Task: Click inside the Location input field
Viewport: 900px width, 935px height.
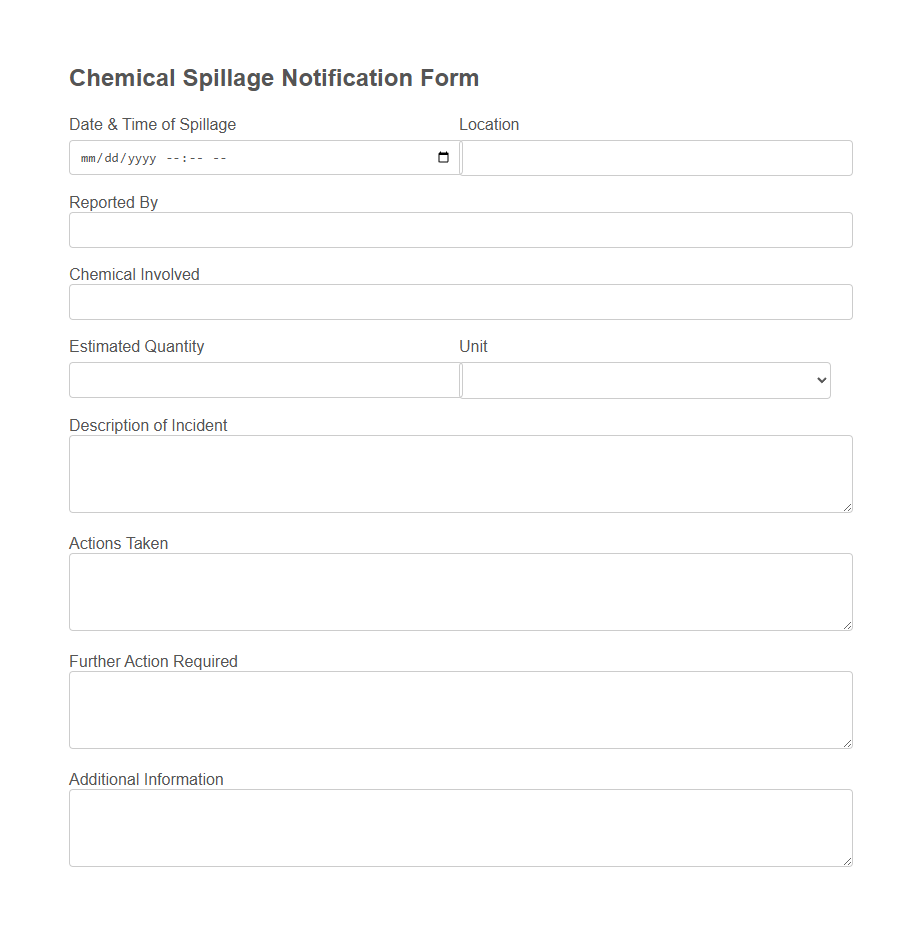Action: coord(656,157)
